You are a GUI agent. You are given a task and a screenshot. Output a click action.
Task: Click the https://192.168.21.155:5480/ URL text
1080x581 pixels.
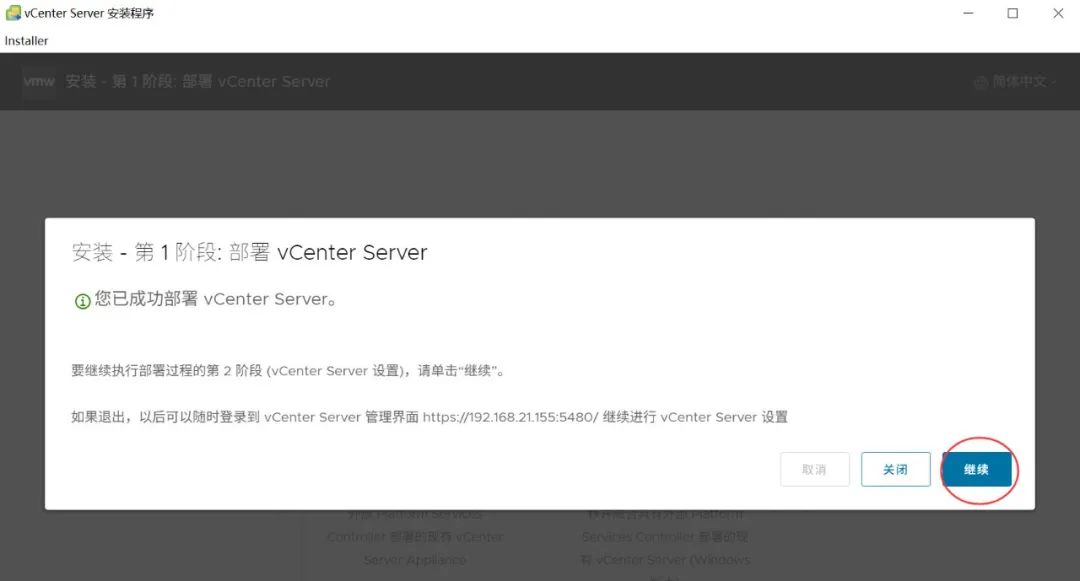[510, 417]
